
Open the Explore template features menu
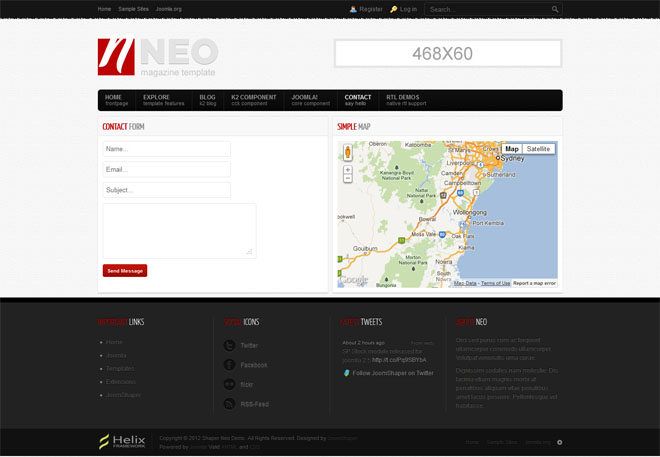(x=163, y=100)
